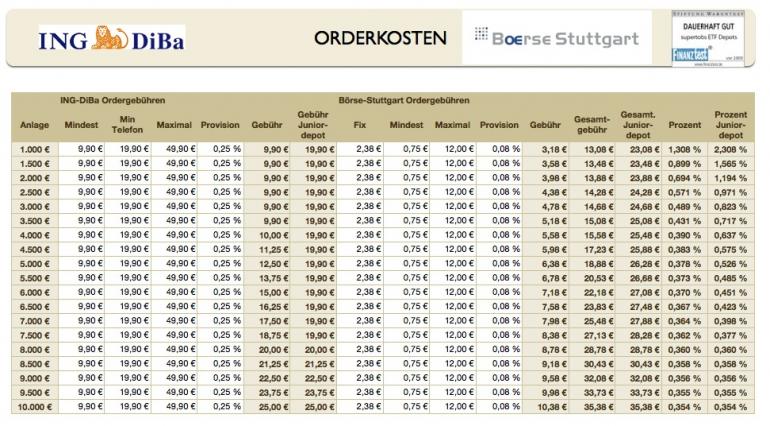Image resolution: width=770 pixels, height=426 pixels.
Task: Select the Anlage cell '2.000 €'
Action: point(34,178)
